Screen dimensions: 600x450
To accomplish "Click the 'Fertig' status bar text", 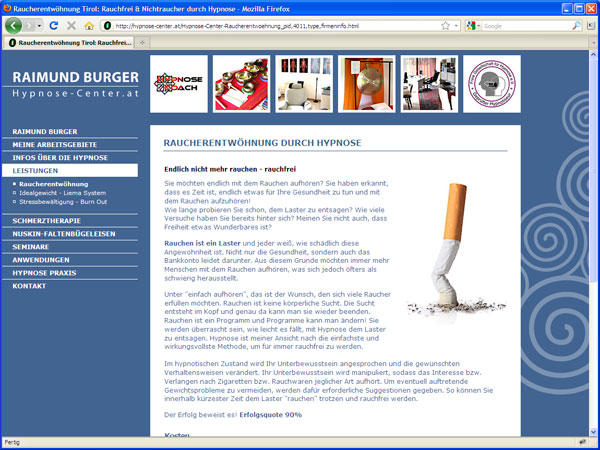I will [12, 443].
